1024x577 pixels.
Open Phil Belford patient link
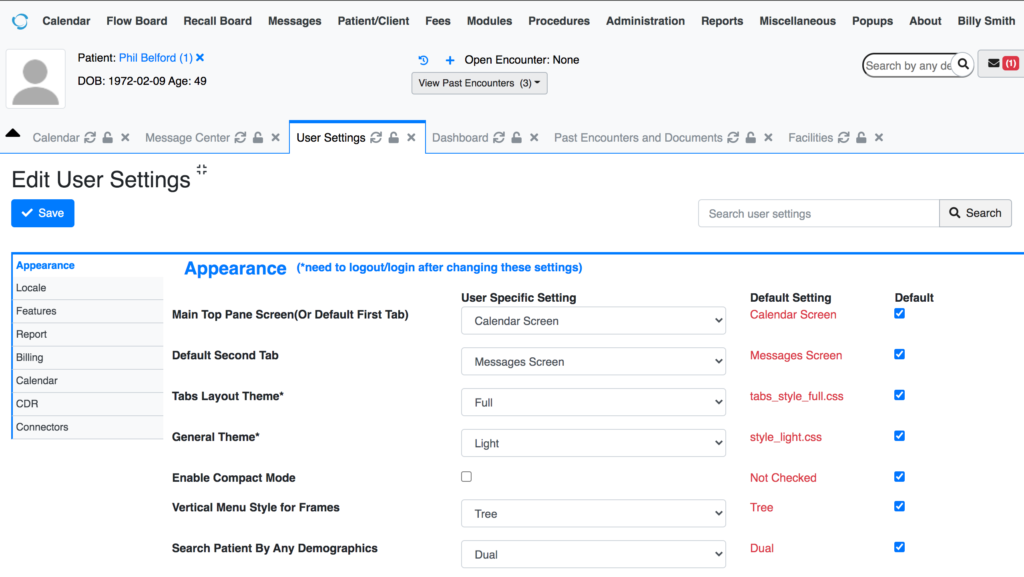[x=155, y=57]
